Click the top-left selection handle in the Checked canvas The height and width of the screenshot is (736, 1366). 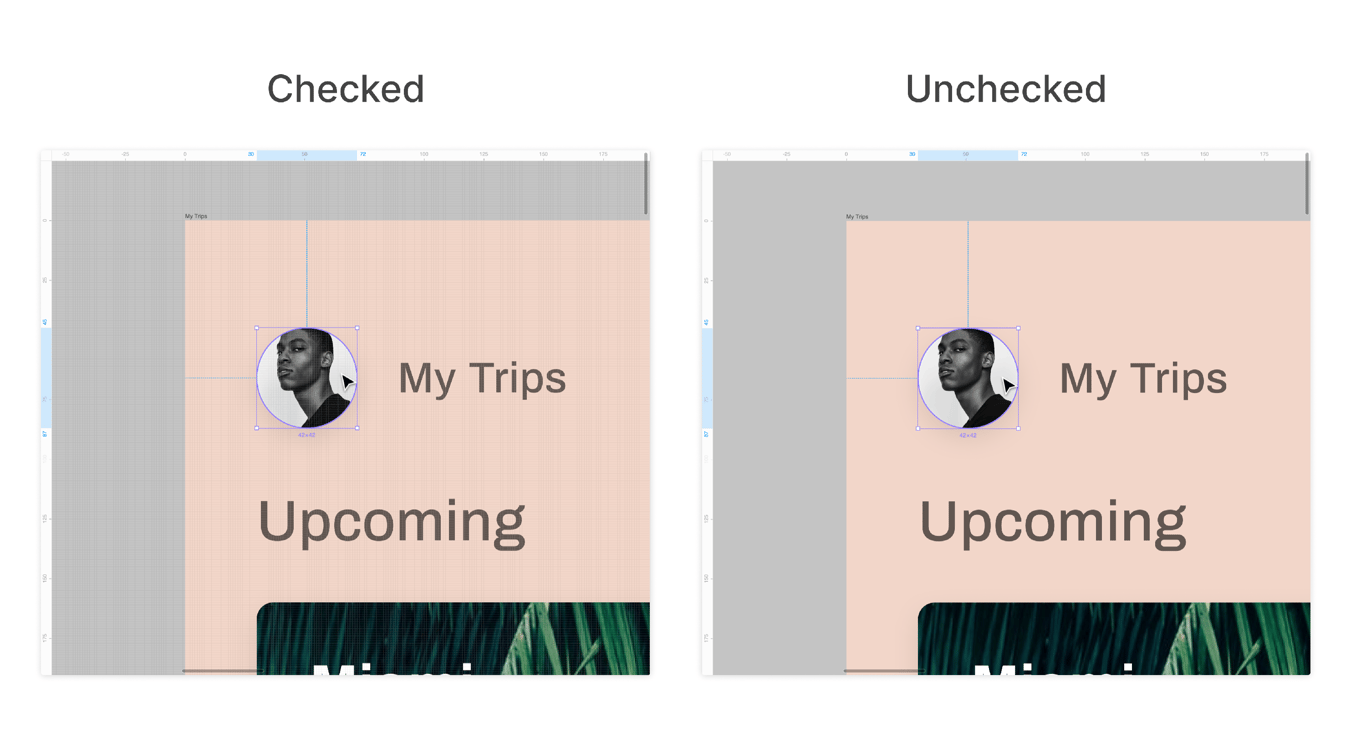coord(257,328)
